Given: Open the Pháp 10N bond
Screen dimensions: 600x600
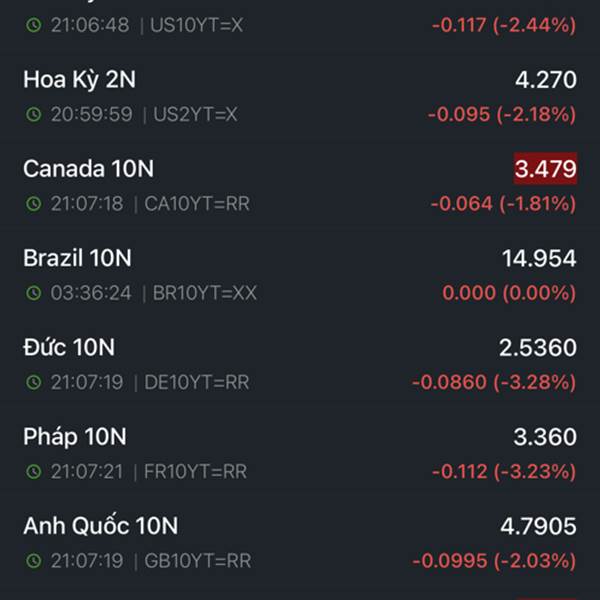Looking at the screenshot, I should click(300, 453).
